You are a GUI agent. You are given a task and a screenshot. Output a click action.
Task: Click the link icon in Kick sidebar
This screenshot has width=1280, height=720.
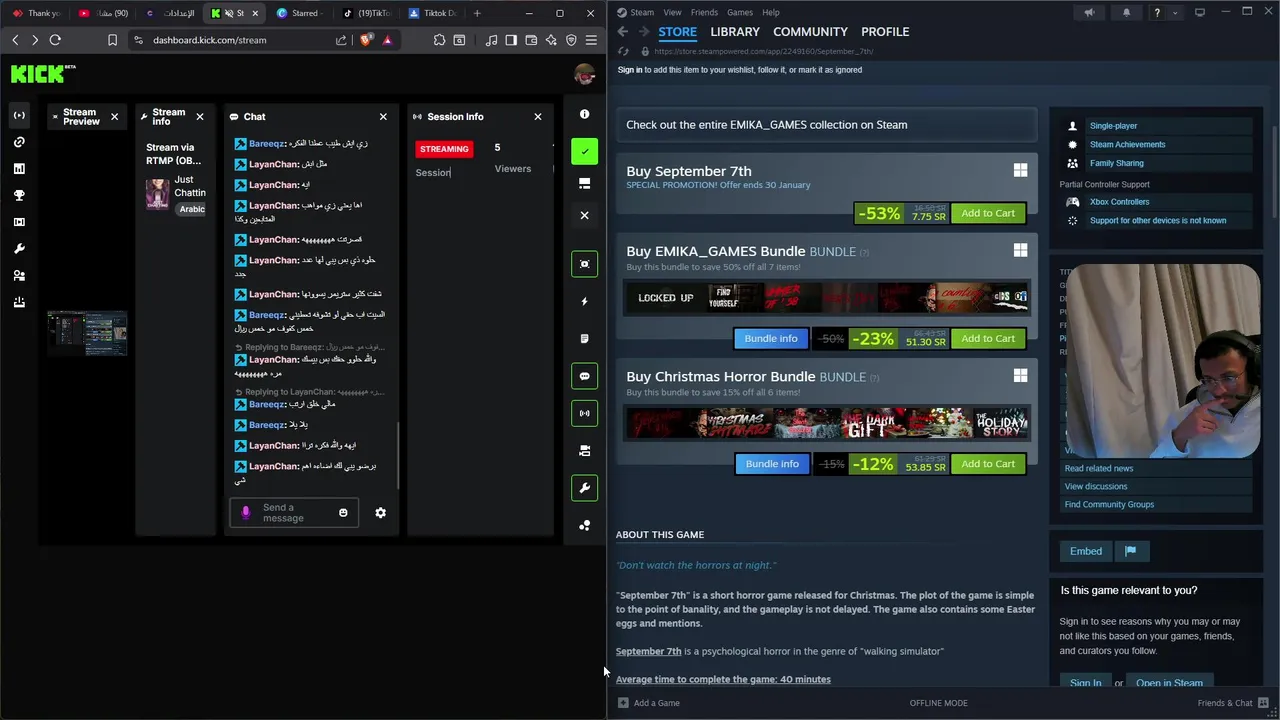(x=19, y=142)
